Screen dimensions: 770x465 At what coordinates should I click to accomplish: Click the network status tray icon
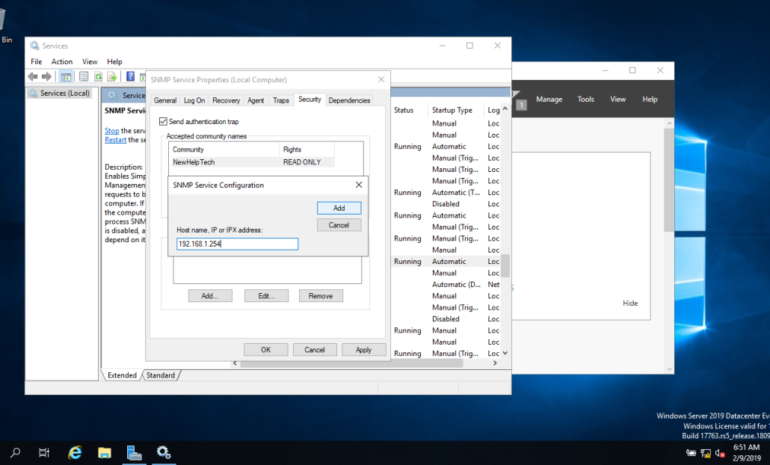point(706,454)
